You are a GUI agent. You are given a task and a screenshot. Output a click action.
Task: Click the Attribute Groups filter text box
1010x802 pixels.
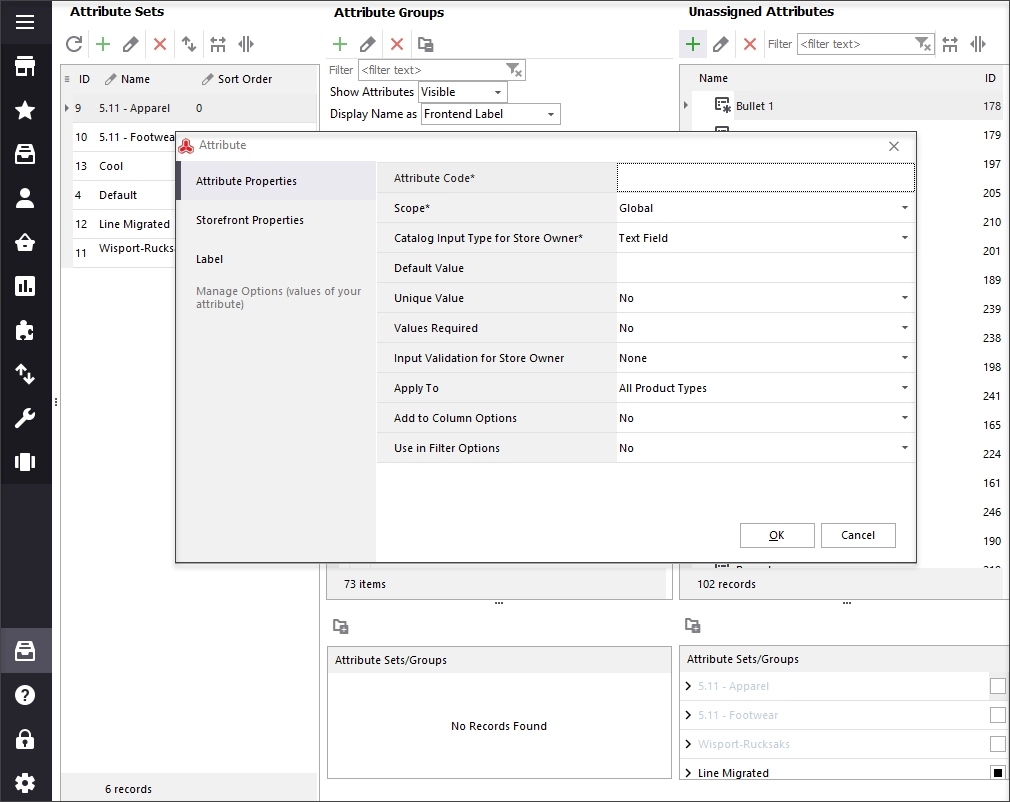pyautogui.click(x=432, y=70)
